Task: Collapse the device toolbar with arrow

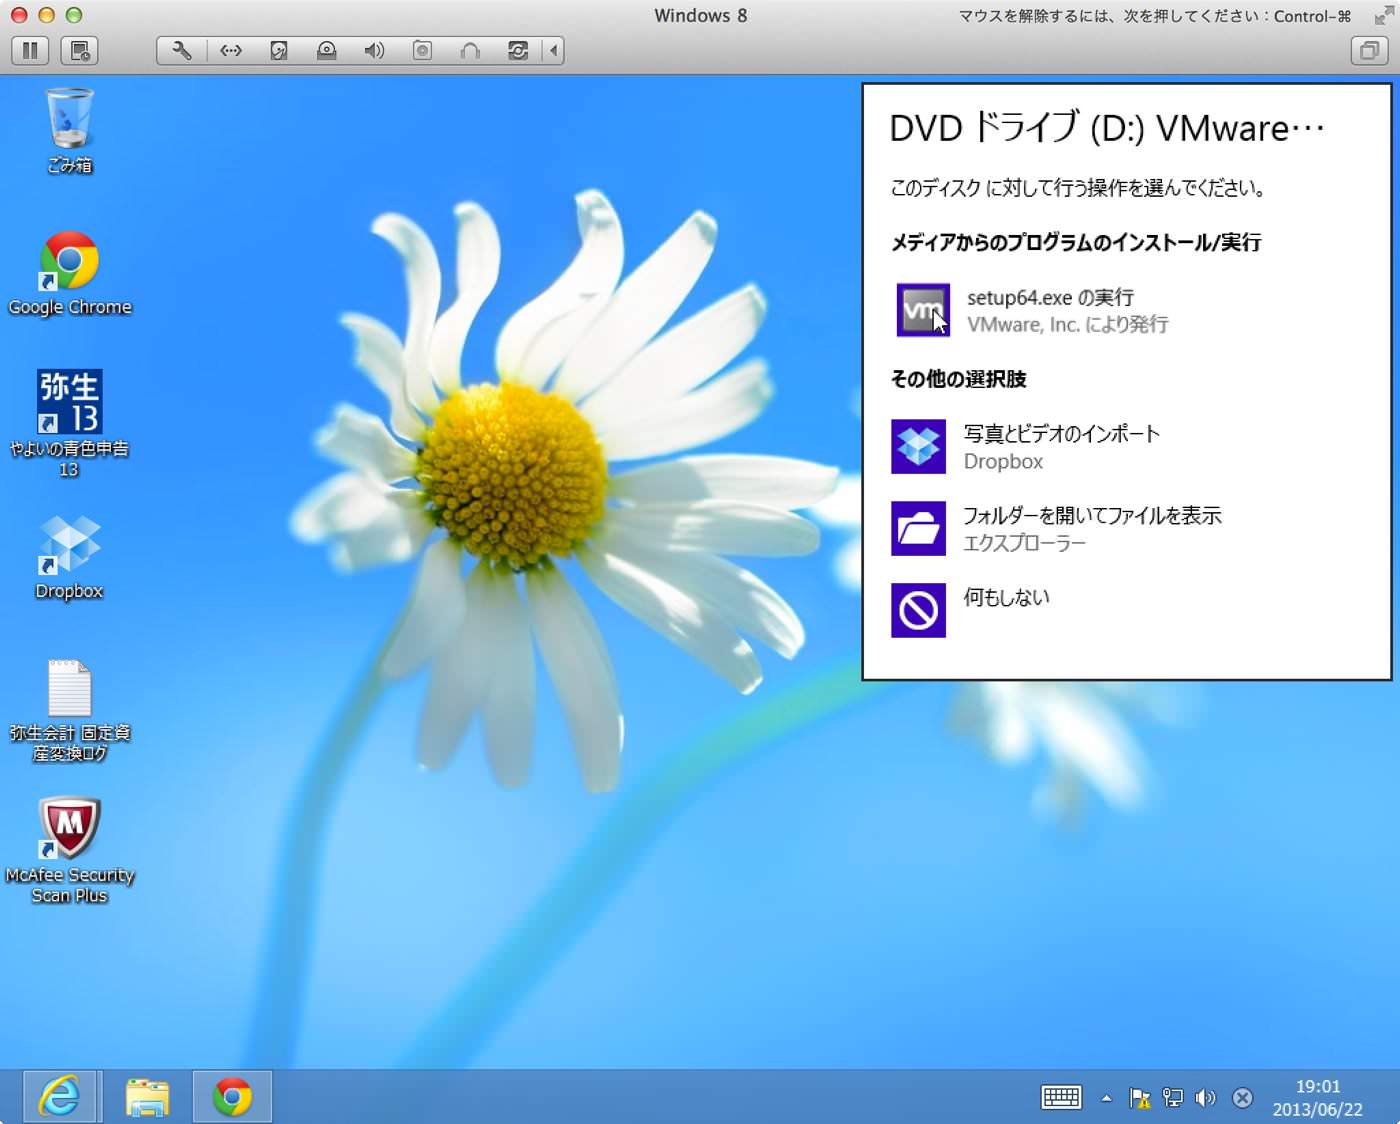Action: click(x=553, y=50)
